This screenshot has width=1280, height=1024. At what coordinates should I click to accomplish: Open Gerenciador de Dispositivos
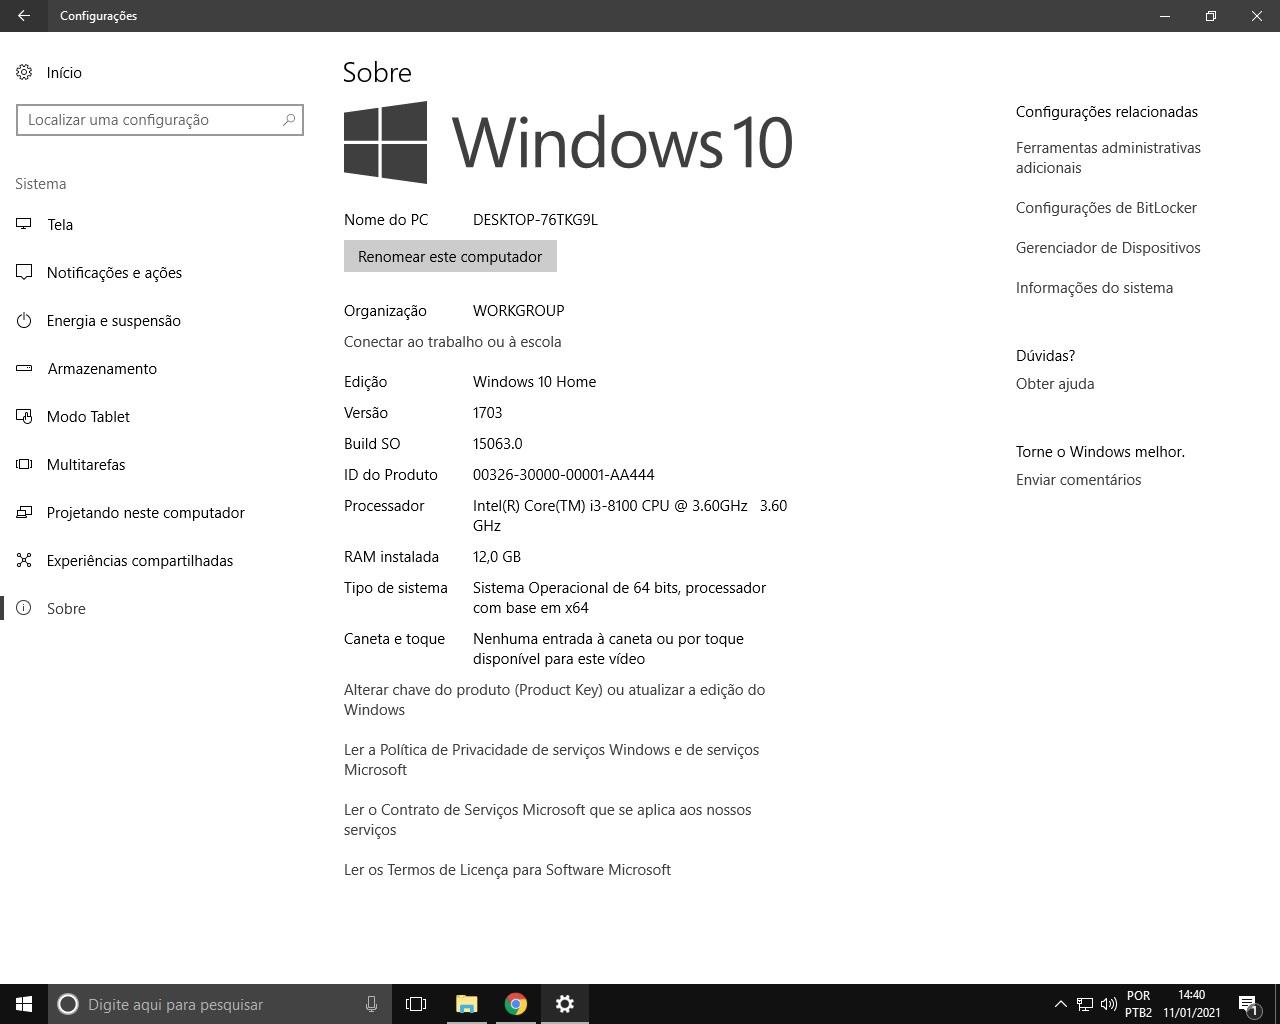click(1108, 248)
